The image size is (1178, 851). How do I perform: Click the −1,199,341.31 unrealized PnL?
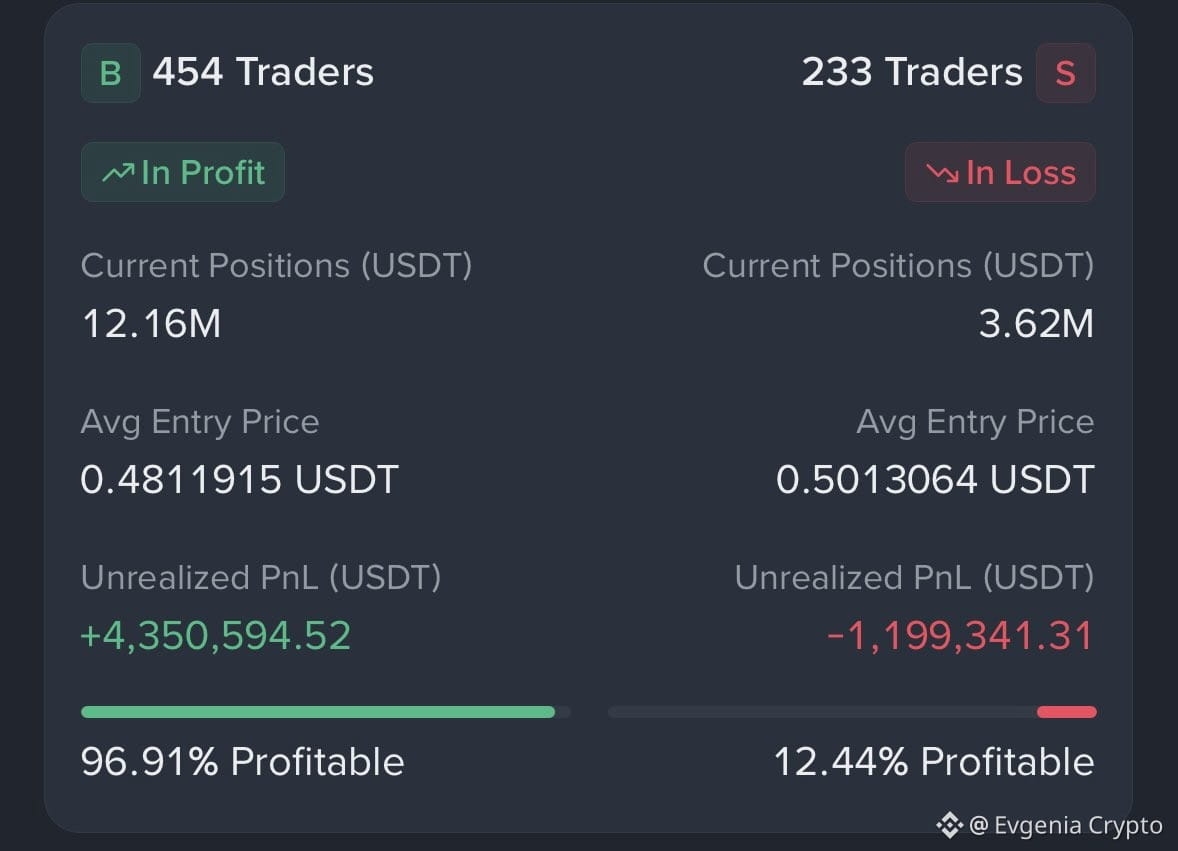[x=960, y=635]
